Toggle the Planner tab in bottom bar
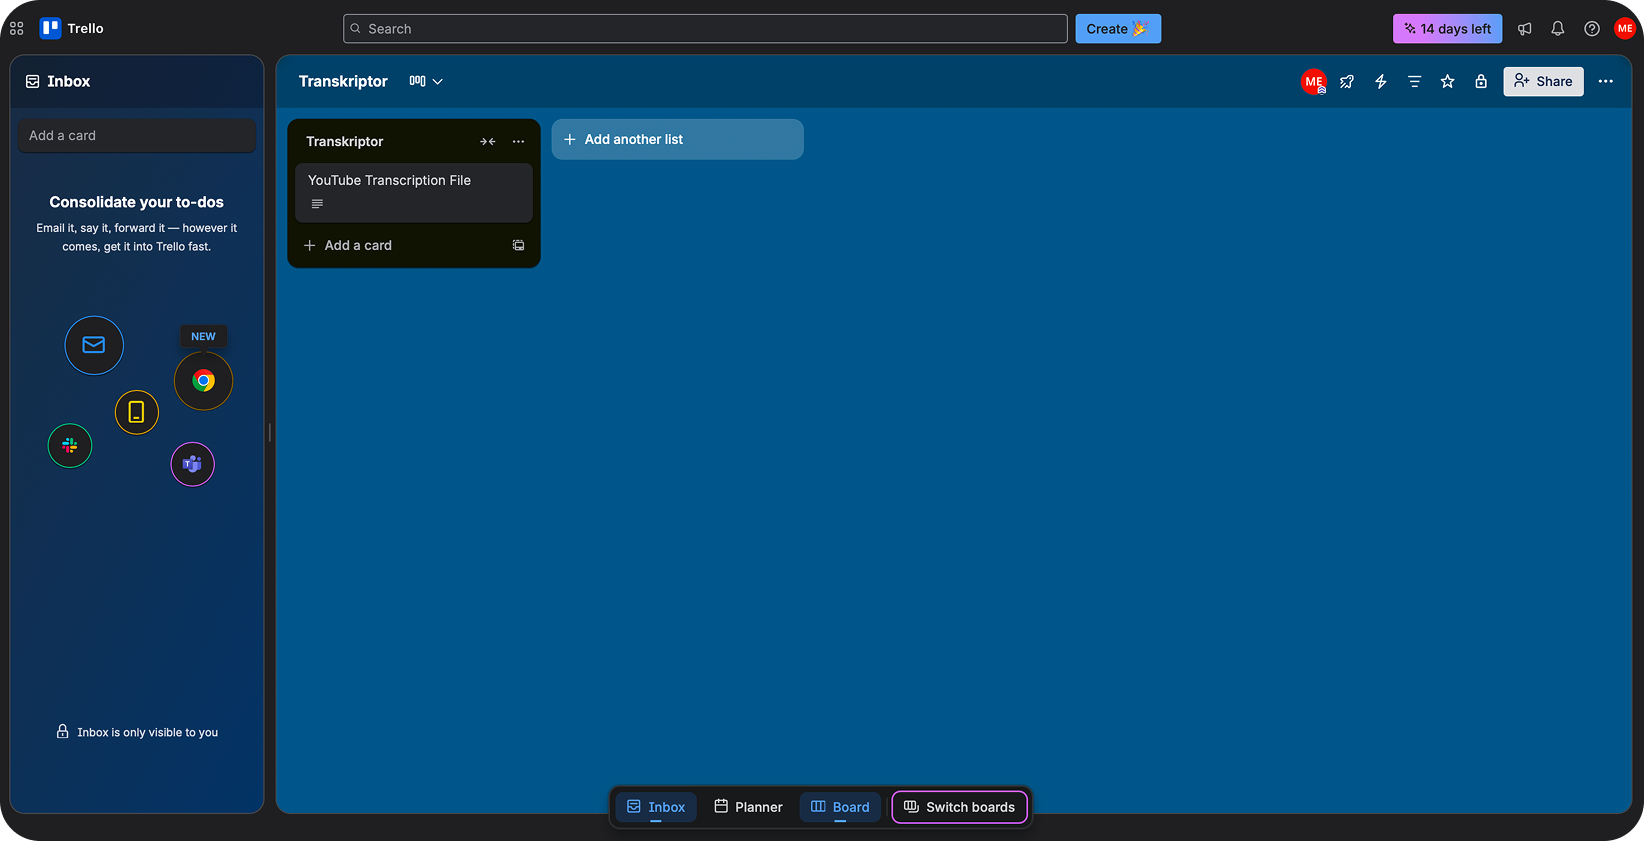Screen dimensions: 1644x841 point(748,807)
